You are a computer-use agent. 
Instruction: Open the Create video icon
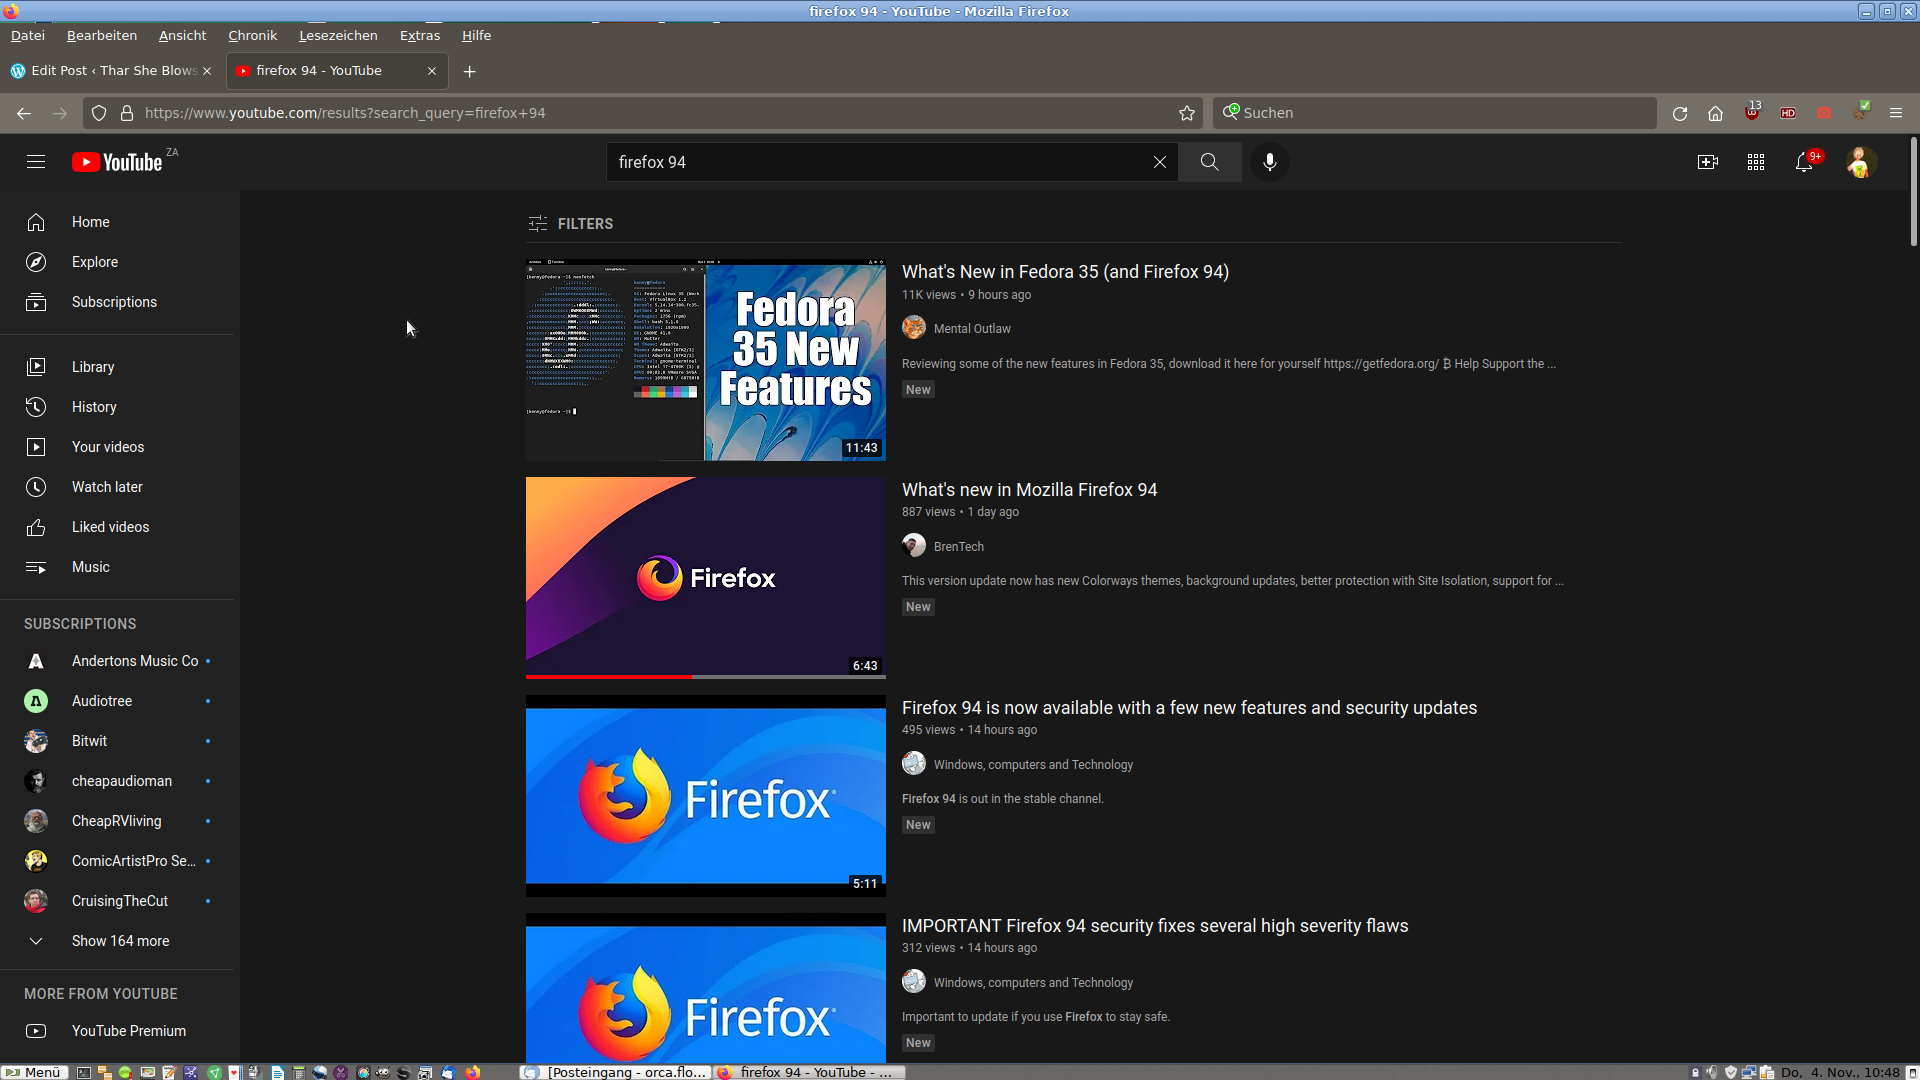(x=1708, y=162)
